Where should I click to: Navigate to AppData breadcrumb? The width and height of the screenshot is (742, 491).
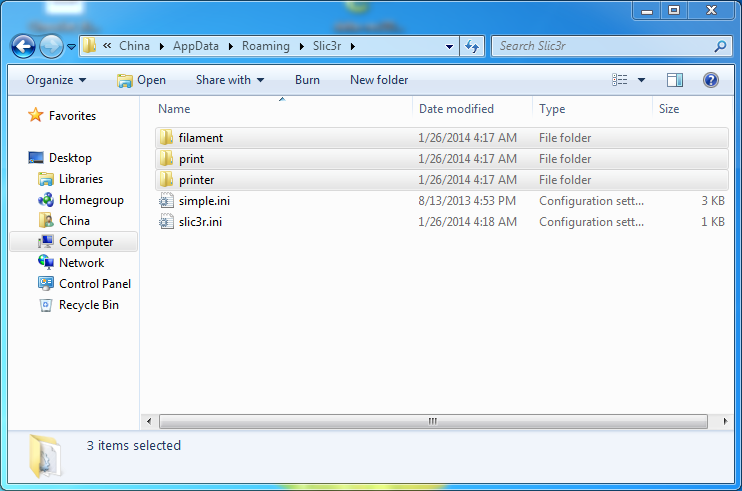[x=196, y=46]
